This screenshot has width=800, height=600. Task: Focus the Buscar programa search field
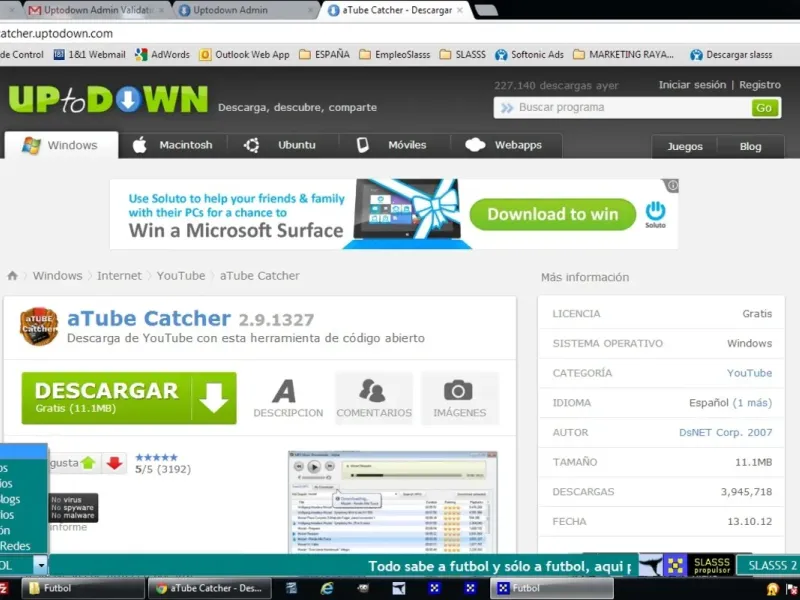click(x=622, y=108)
